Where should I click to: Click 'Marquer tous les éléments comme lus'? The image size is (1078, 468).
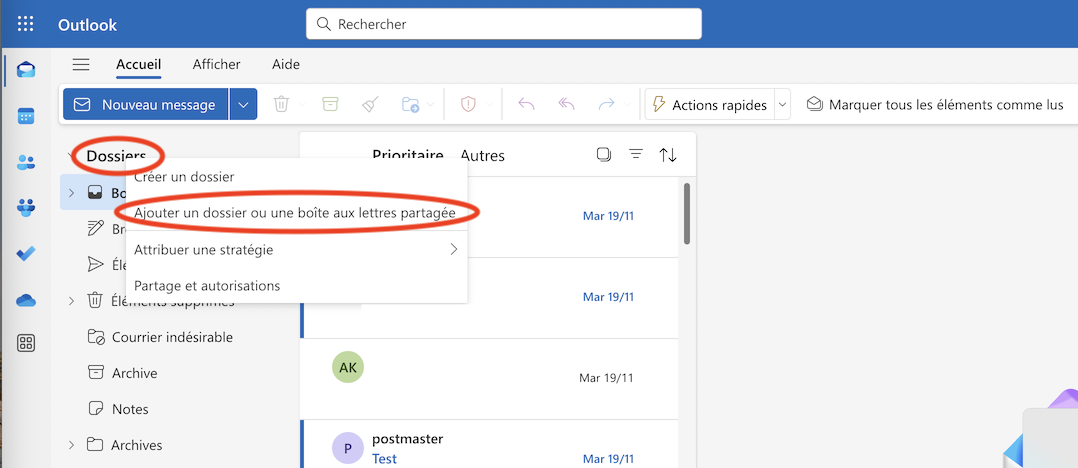(934, 105)
